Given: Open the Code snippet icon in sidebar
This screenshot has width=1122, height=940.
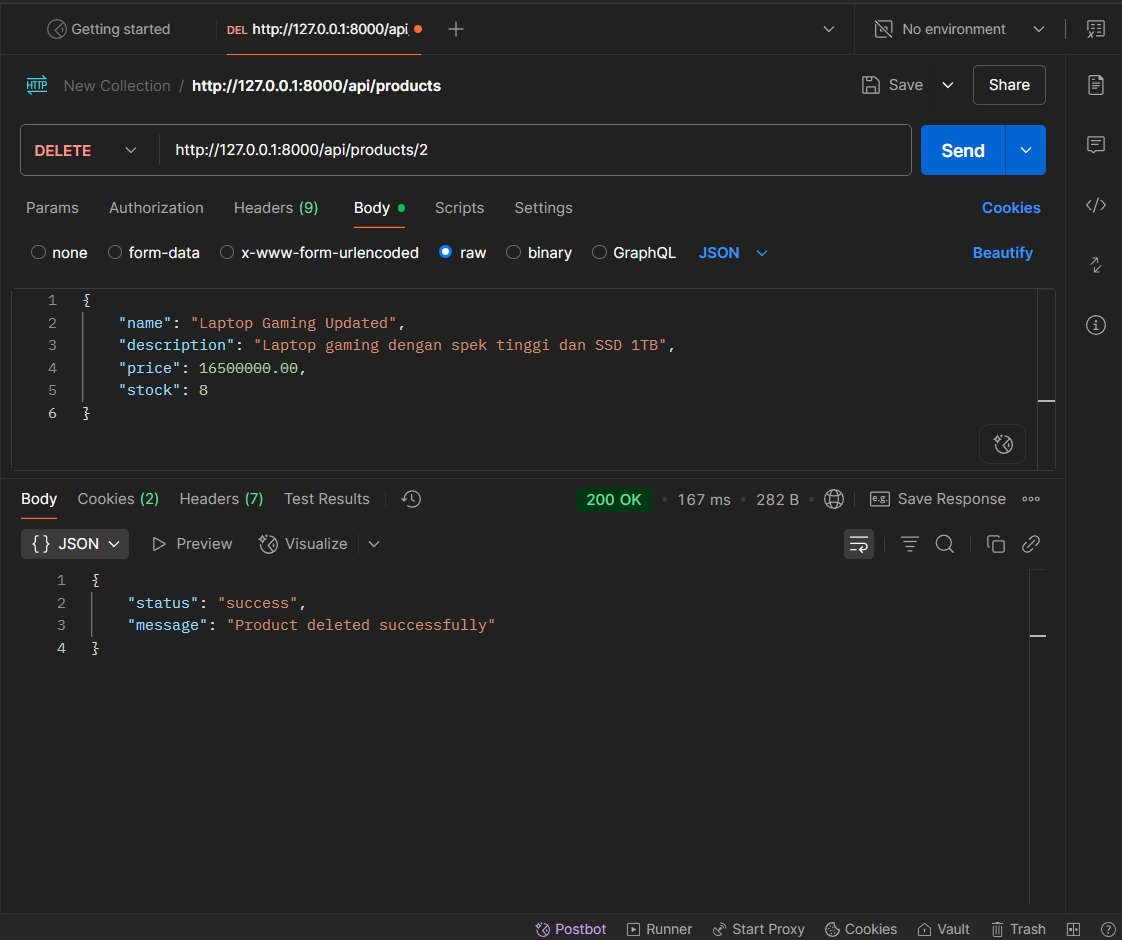Looking at the screenshot, I should pyautogui.click(x=1096, y=205).
